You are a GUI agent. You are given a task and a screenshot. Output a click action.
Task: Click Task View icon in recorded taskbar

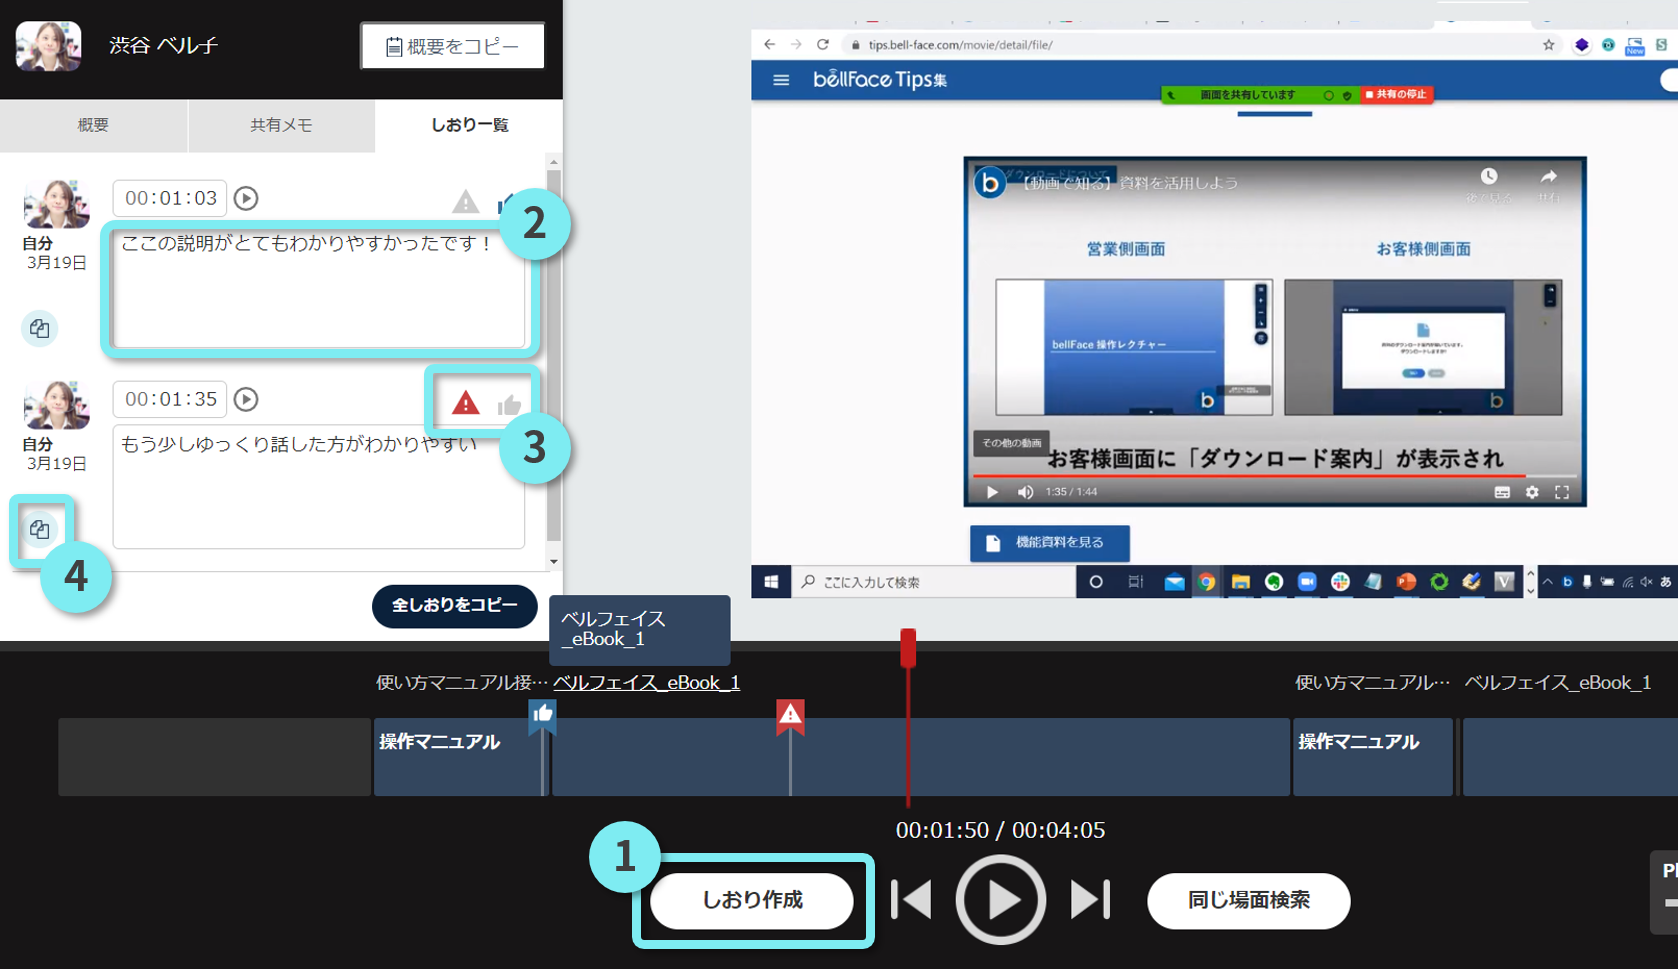[x=1135, y=582]
